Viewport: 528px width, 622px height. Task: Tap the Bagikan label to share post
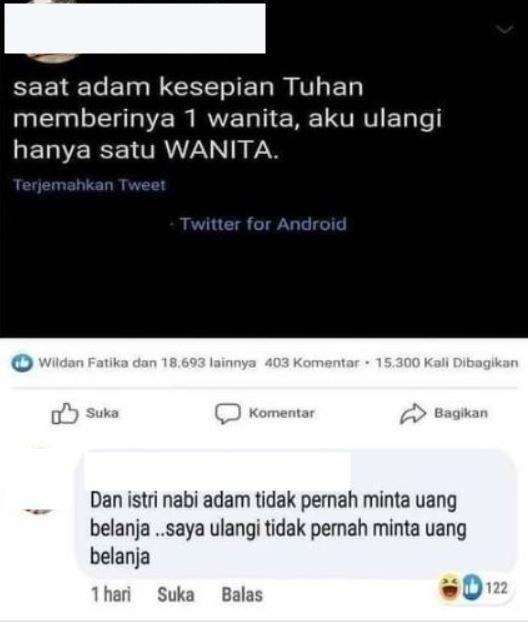point(461,413)
